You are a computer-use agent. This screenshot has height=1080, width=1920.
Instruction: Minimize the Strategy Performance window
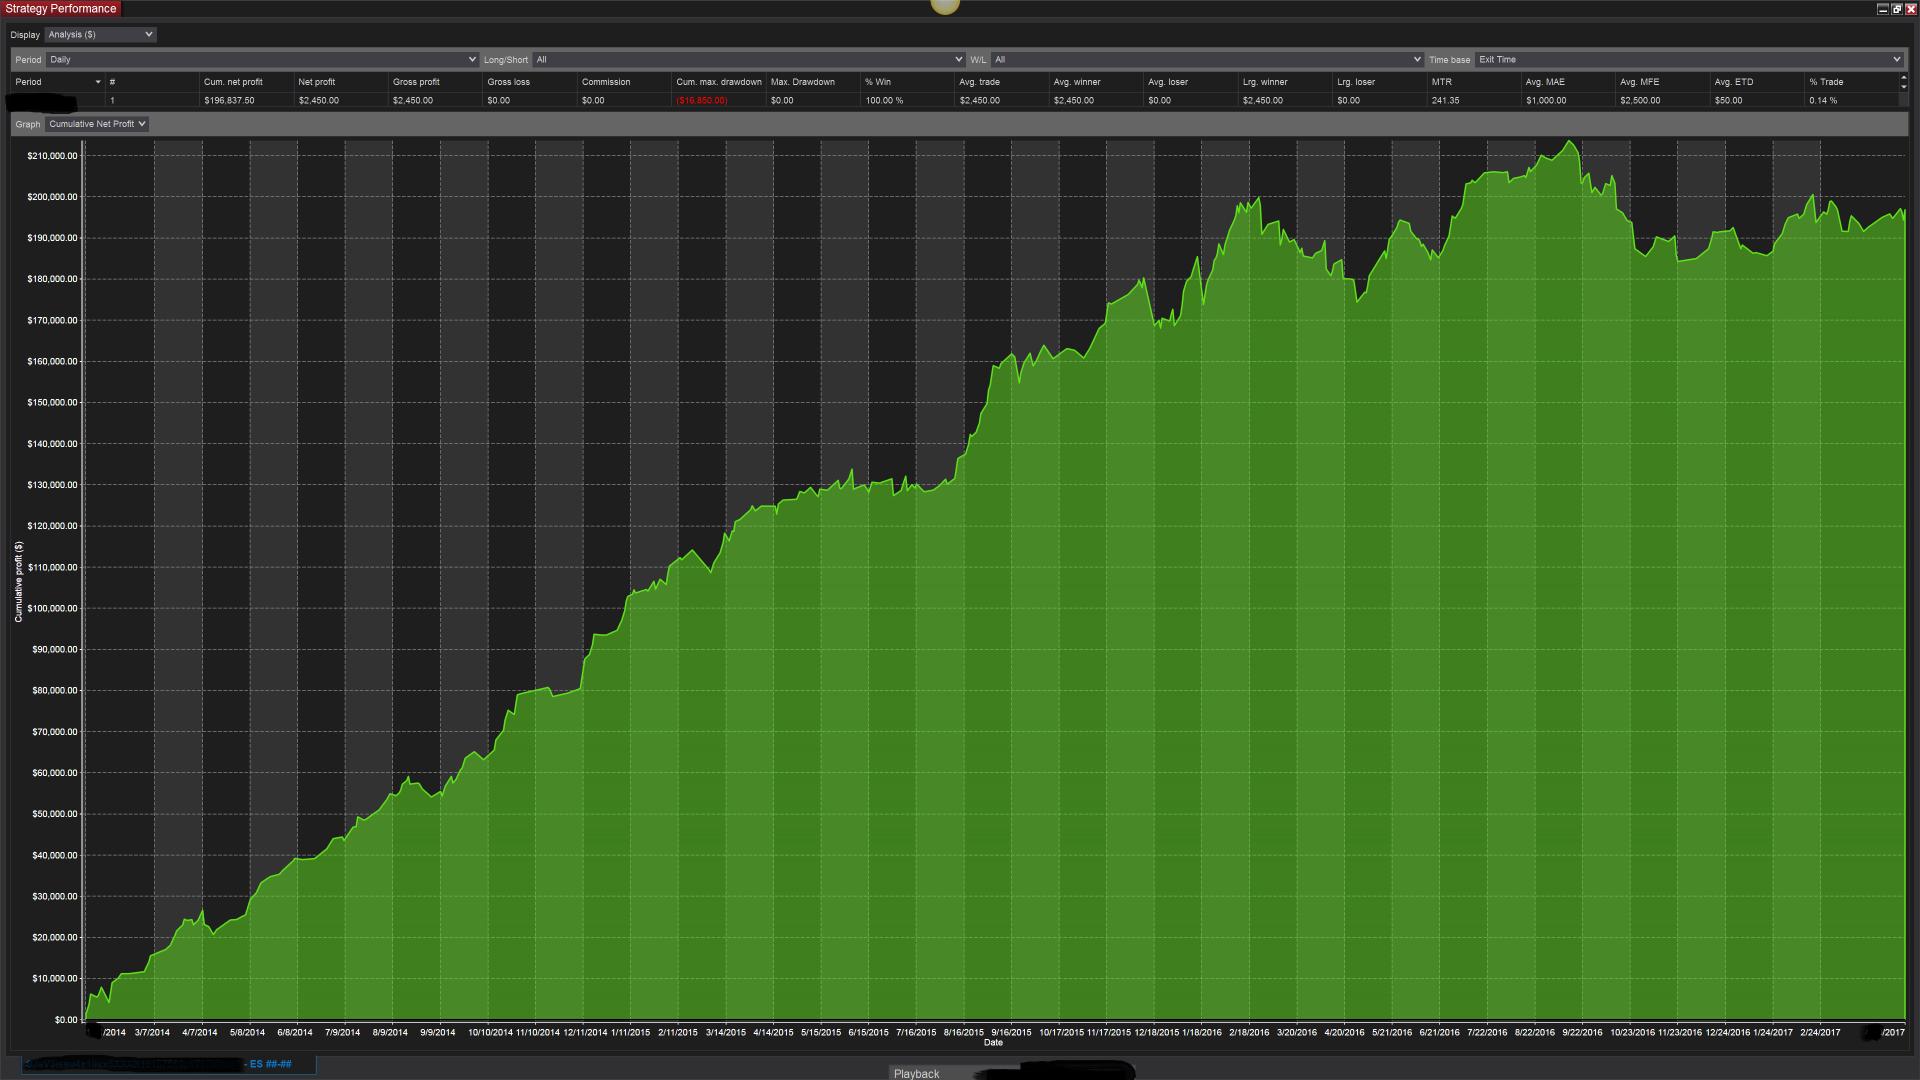click(x=1882, y=9)
